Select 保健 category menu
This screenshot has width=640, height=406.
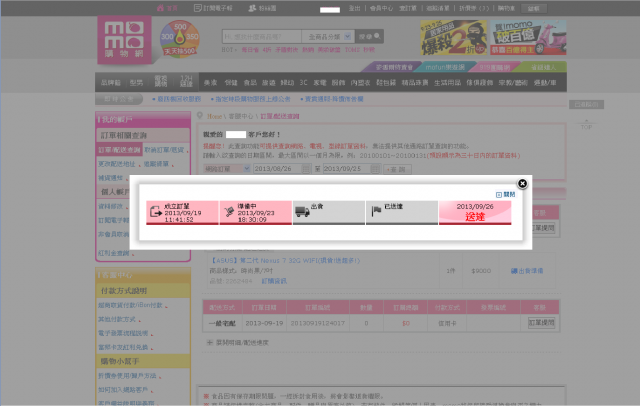[231, 83]
